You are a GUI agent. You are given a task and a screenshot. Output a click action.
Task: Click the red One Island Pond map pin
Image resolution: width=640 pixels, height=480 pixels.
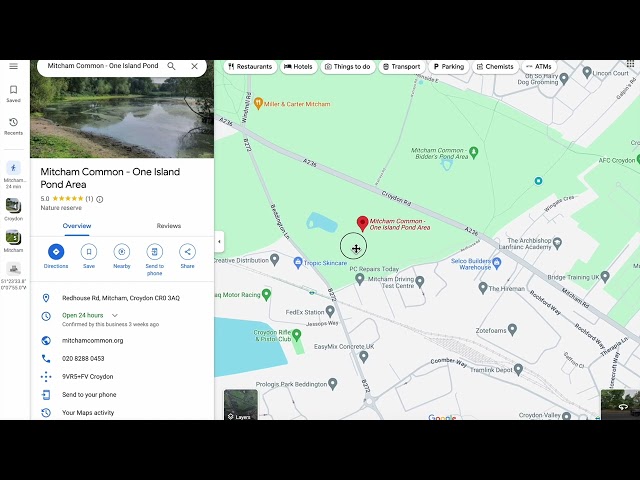pyautogui.click(x=362, y=224)
